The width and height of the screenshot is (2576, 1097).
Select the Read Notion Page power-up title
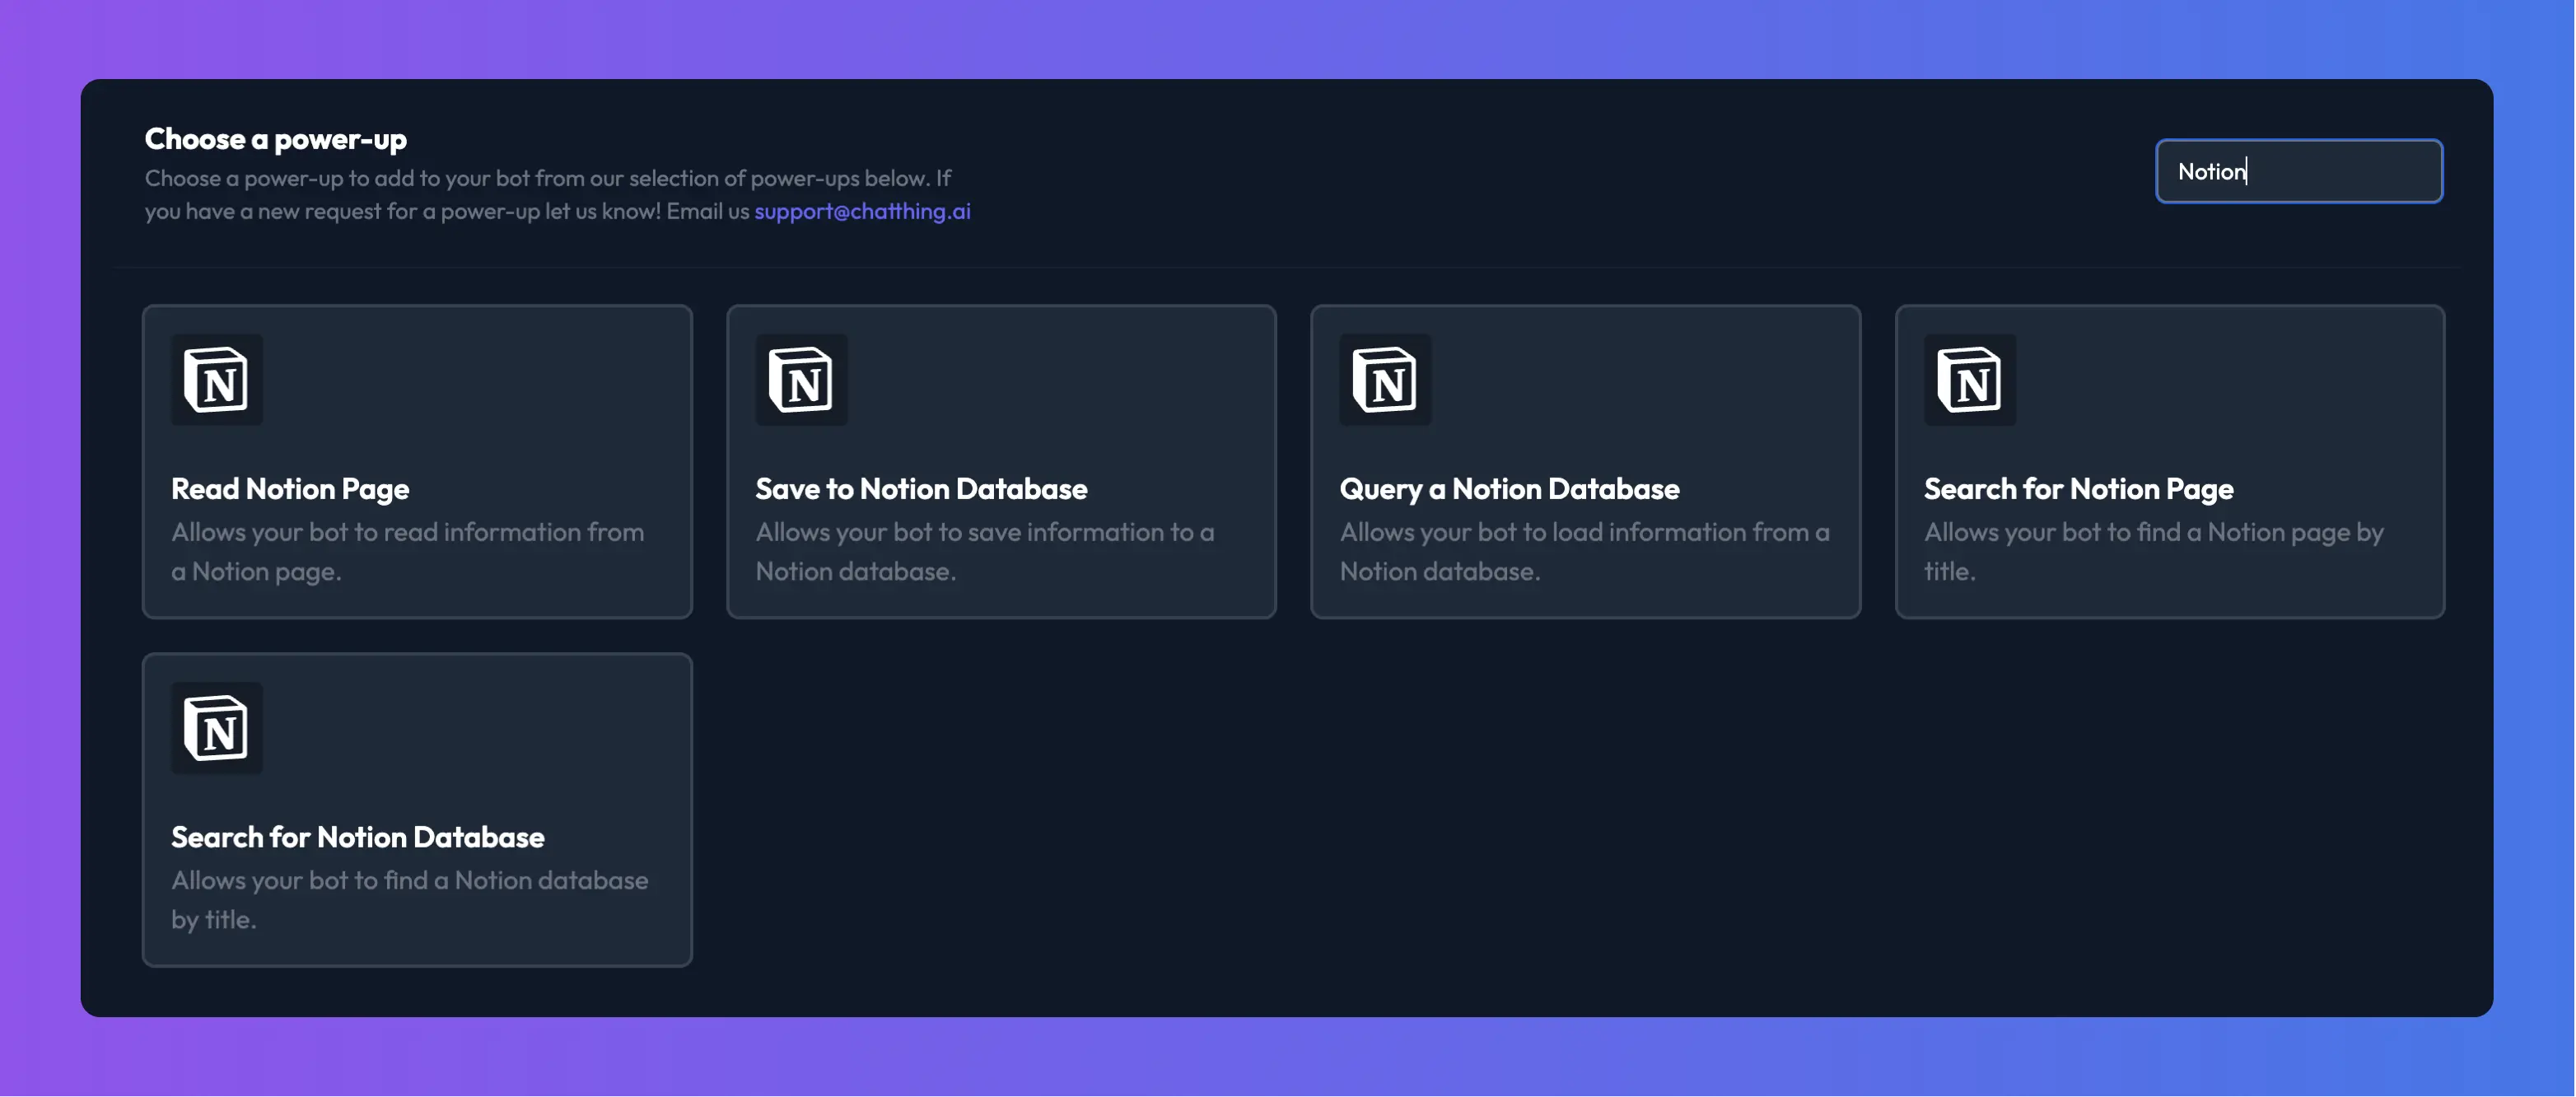[290, 489]
